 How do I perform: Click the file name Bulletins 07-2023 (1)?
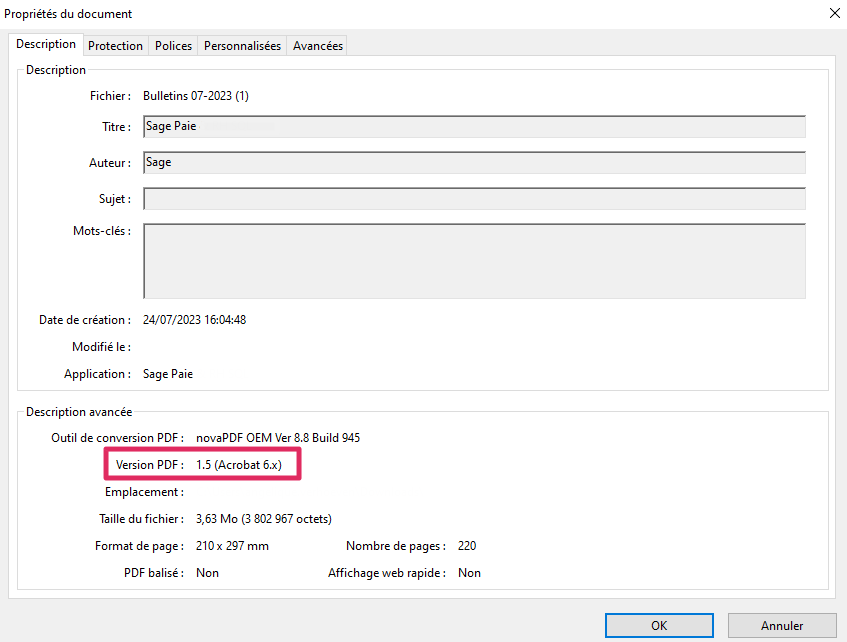click(x=196, y=96)
